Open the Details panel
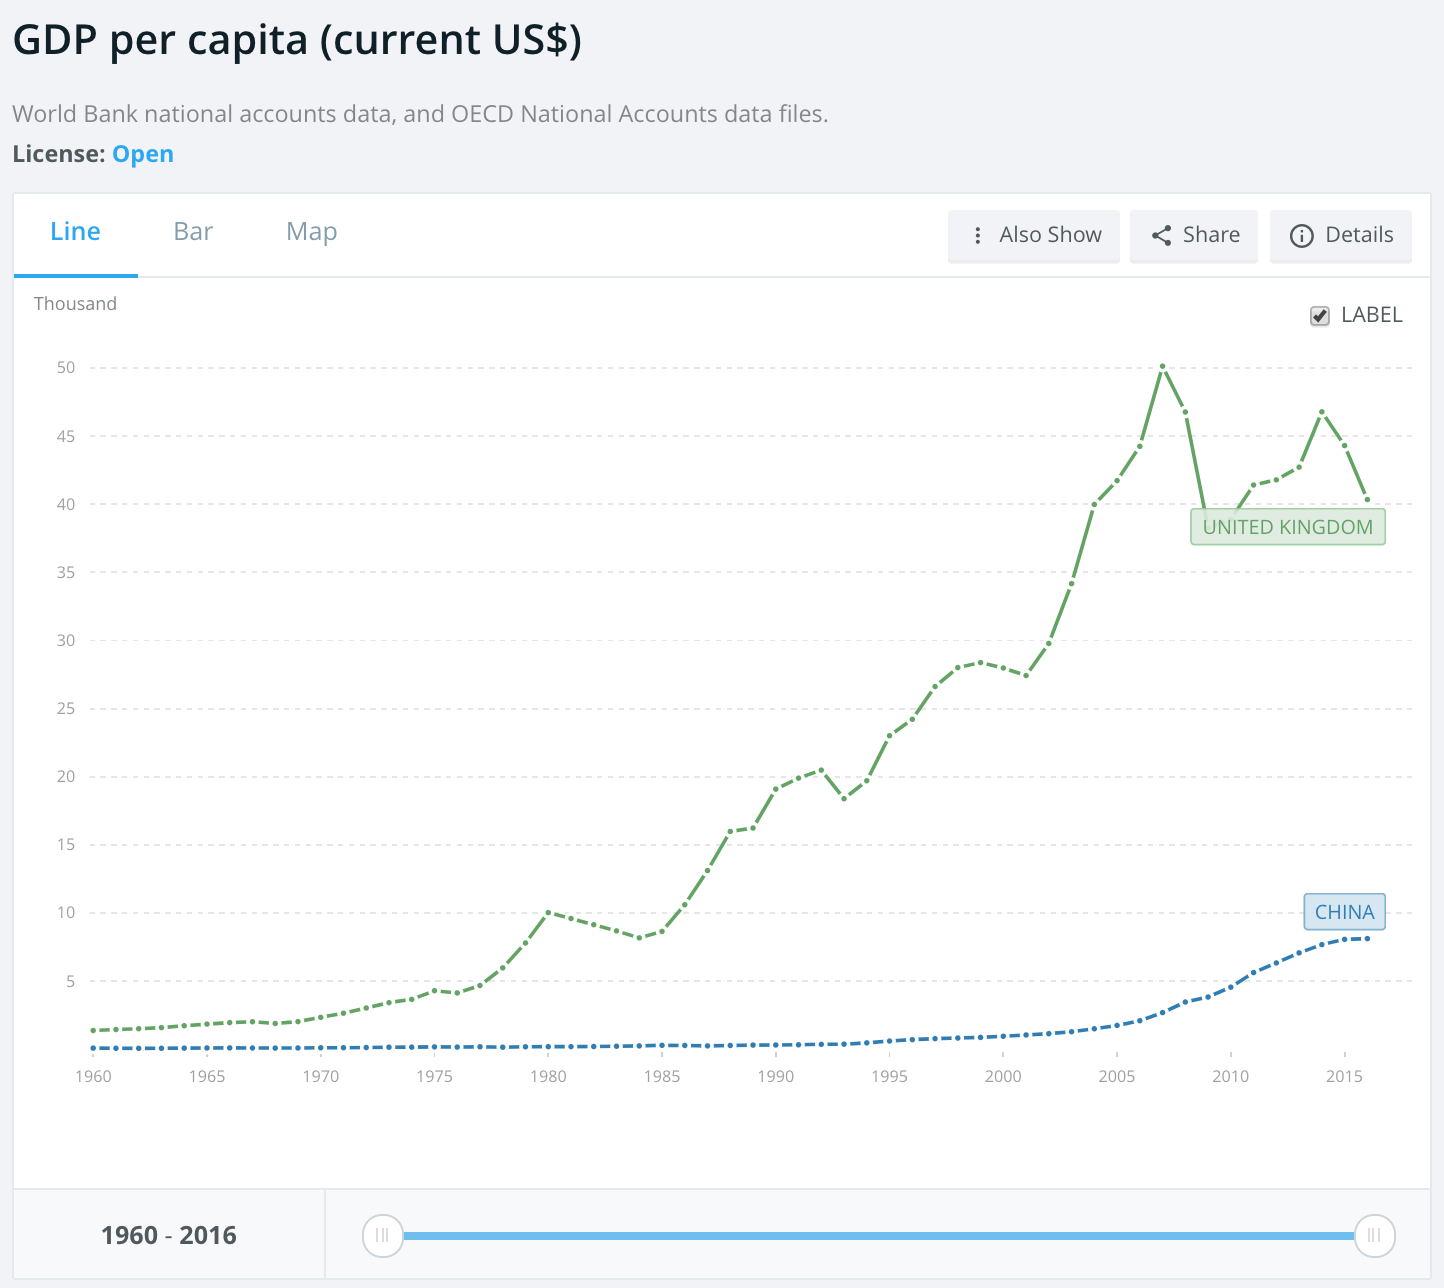 point(1341,235)
